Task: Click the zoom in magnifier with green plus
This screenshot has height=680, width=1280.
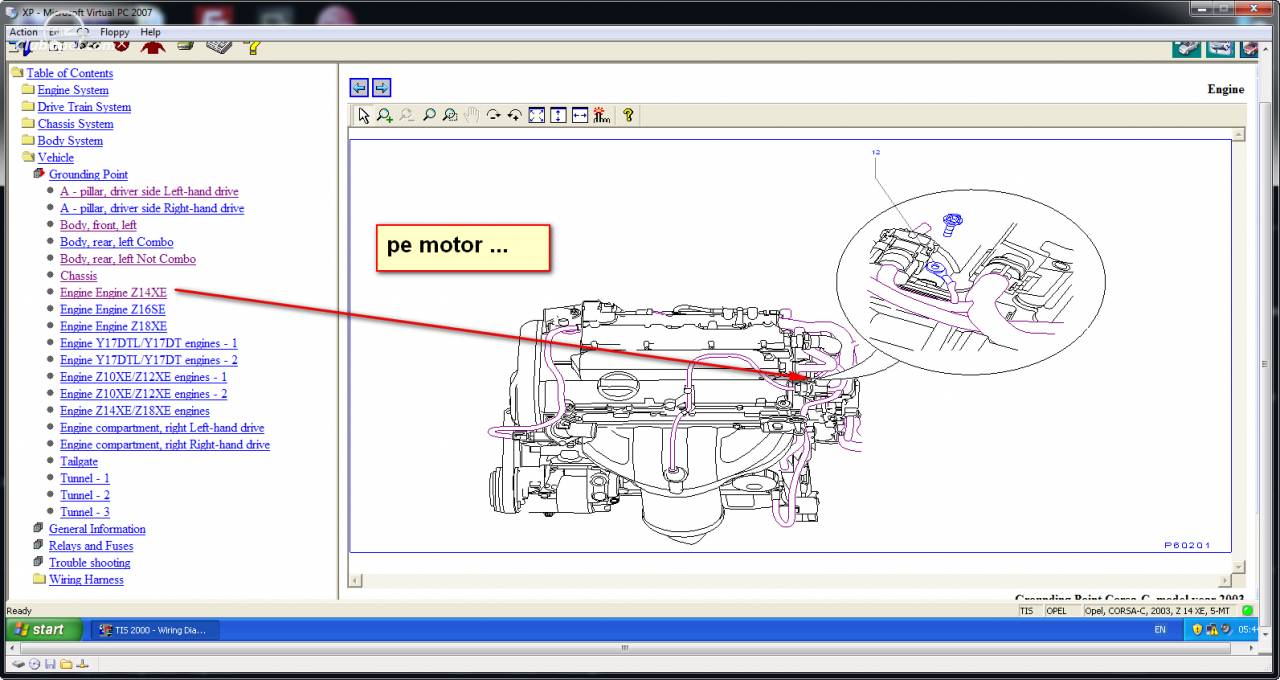Action: (385, 115)
